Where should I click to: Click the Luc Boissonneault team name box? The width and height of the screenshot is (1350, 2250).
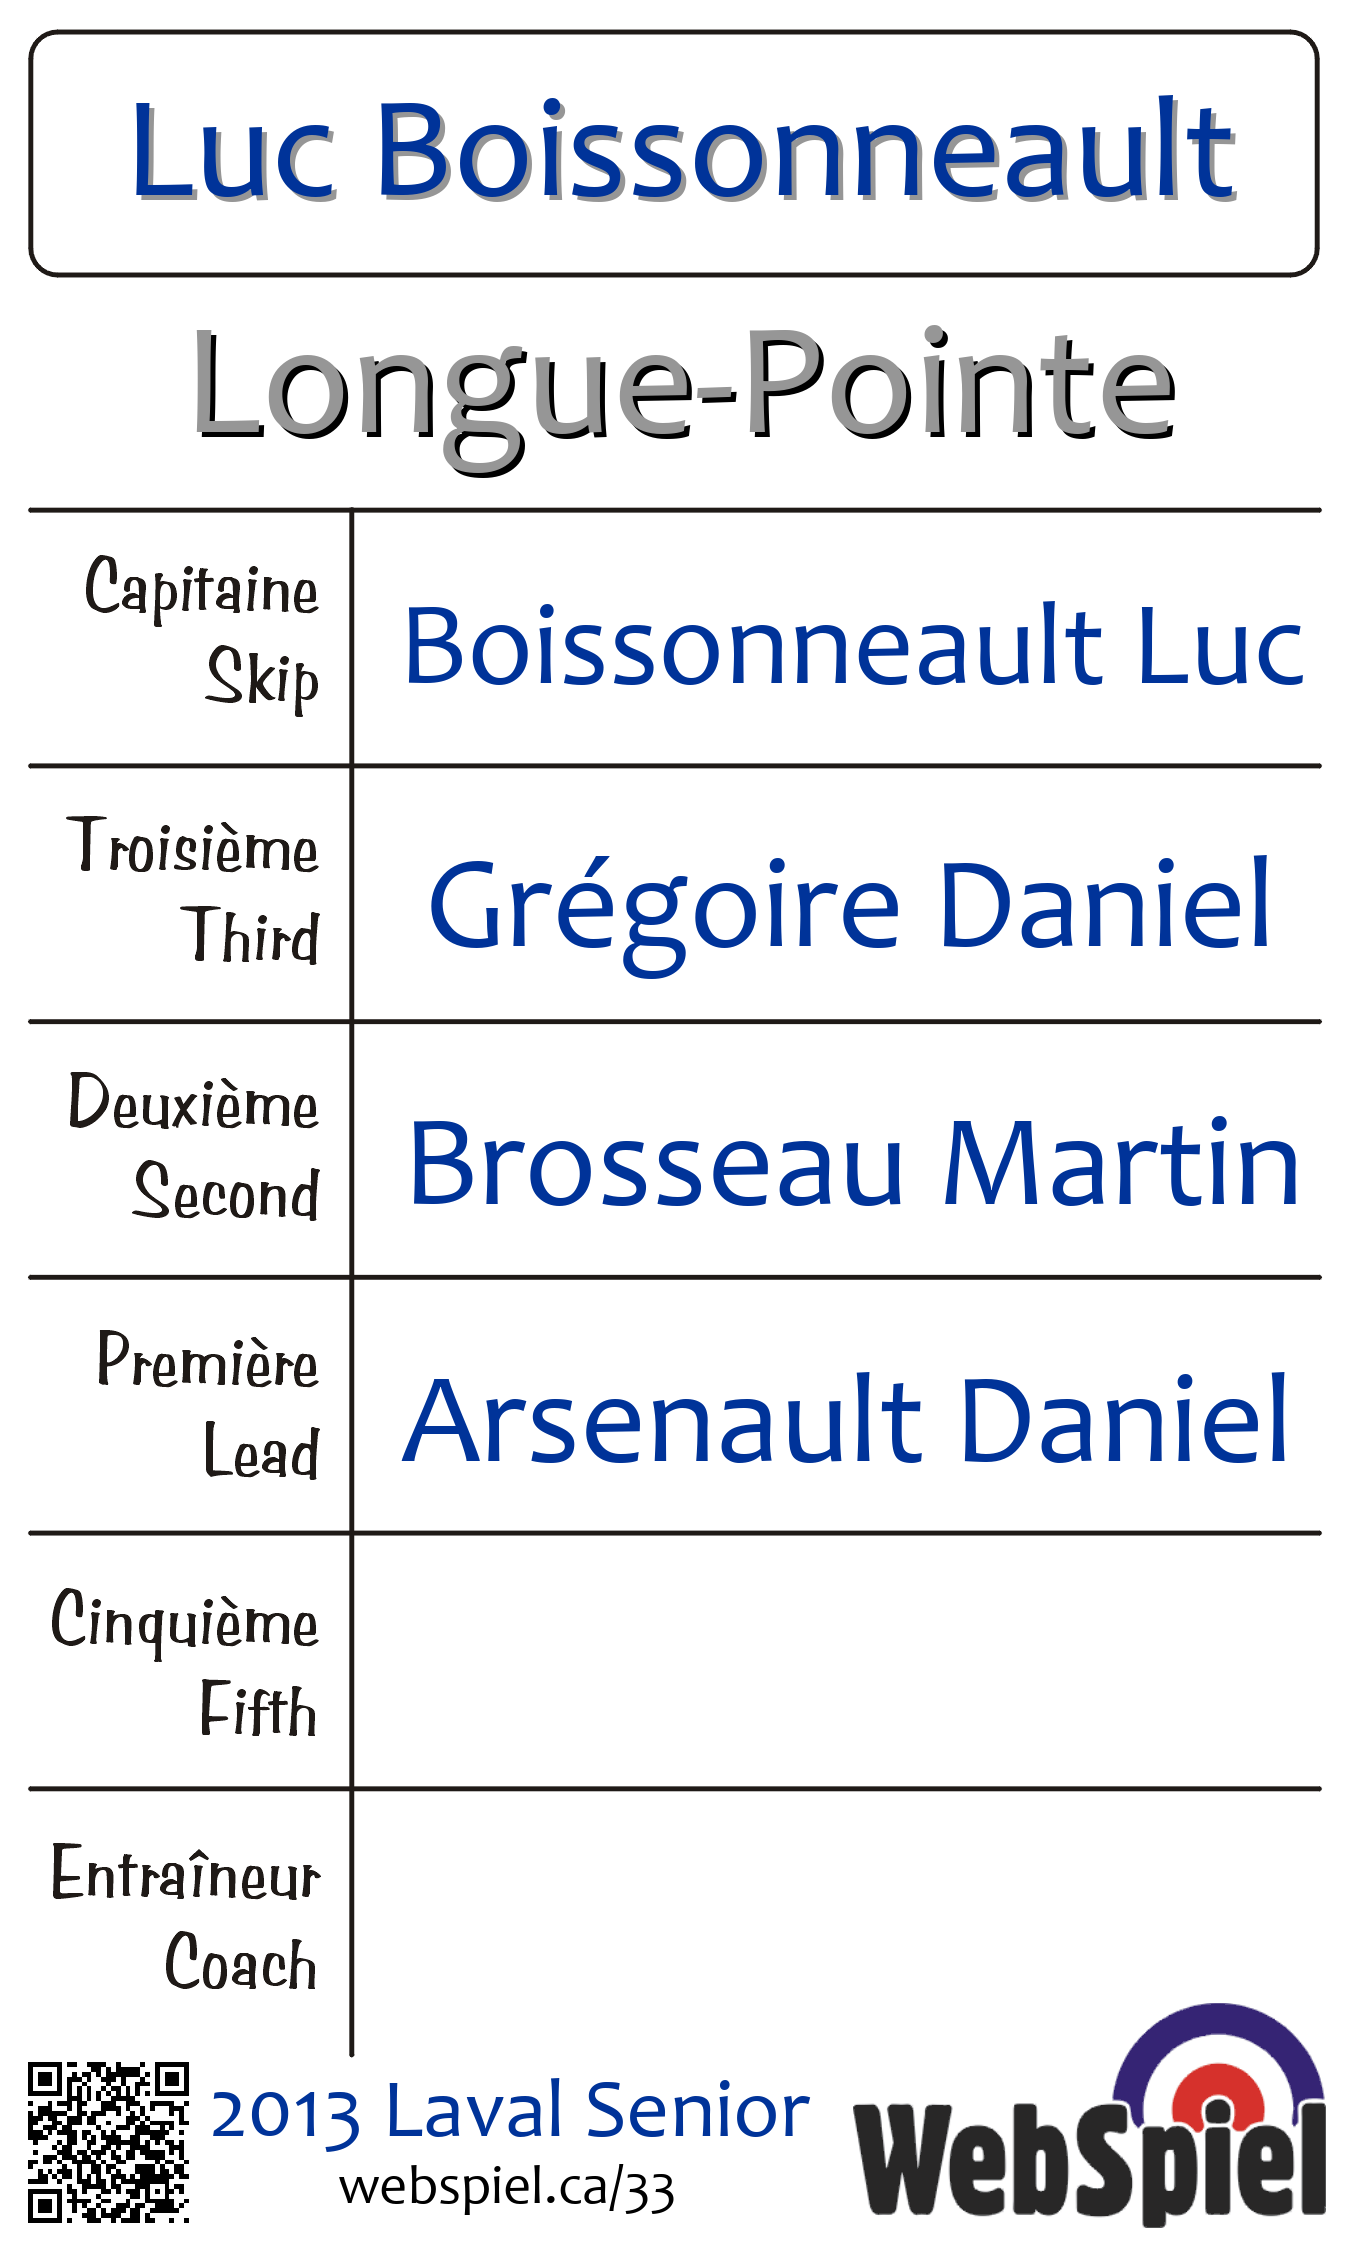tap(674, 154)
